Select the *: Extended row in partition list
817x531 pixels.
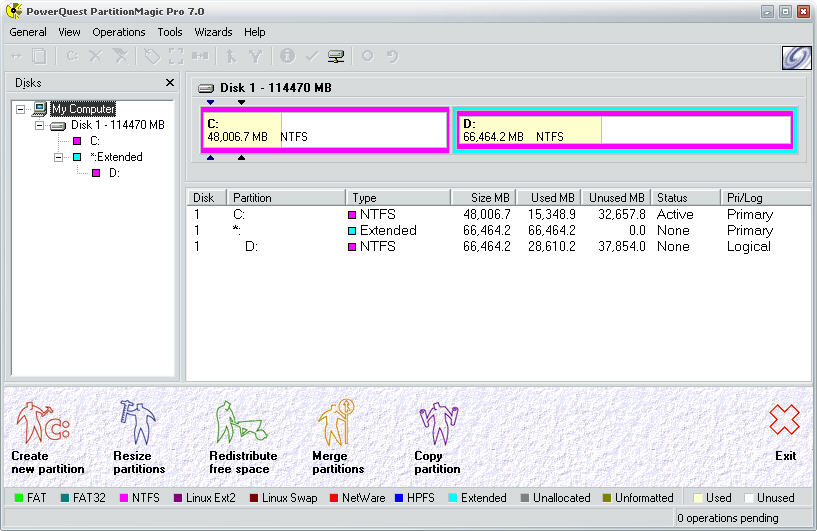point(499,230)
